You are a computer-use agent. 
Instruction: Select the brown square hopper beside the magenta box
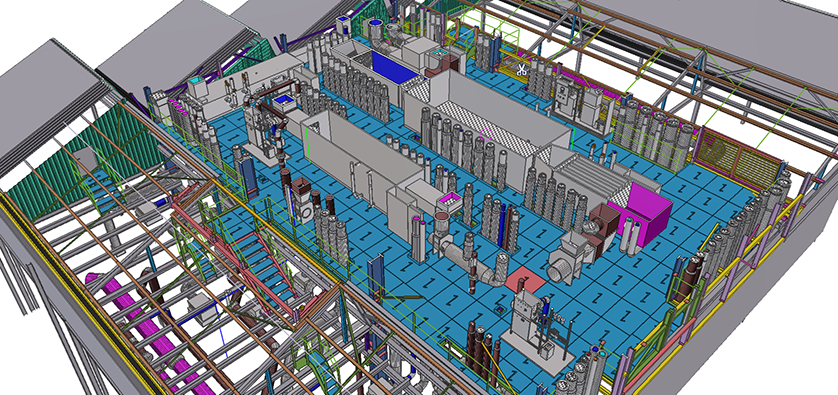tap(604, 219)
